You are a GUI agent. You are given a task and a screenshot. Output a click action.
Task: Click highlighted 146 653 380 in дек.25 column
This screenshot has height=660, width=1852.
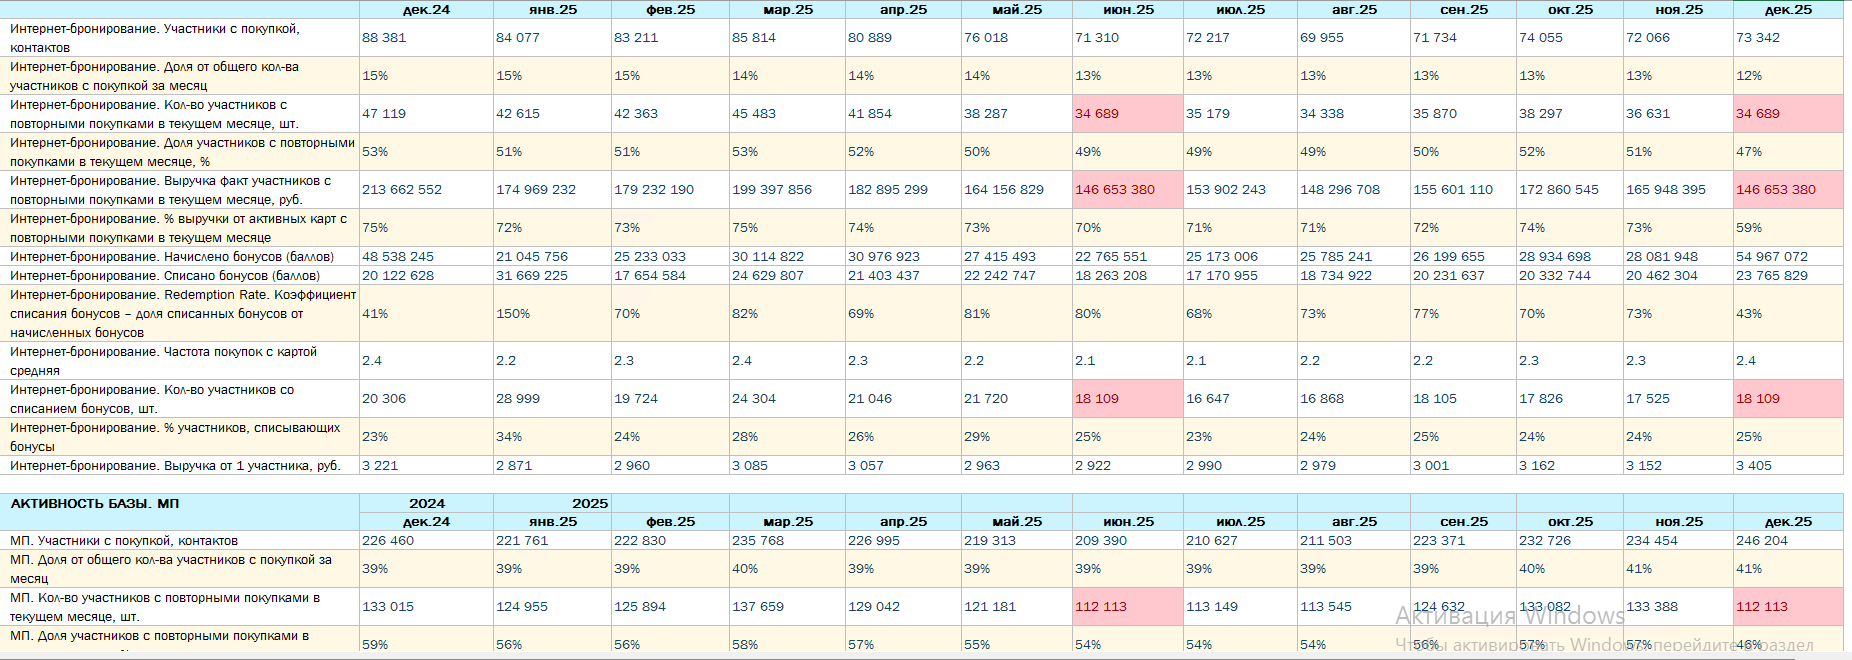point(1787,190)
